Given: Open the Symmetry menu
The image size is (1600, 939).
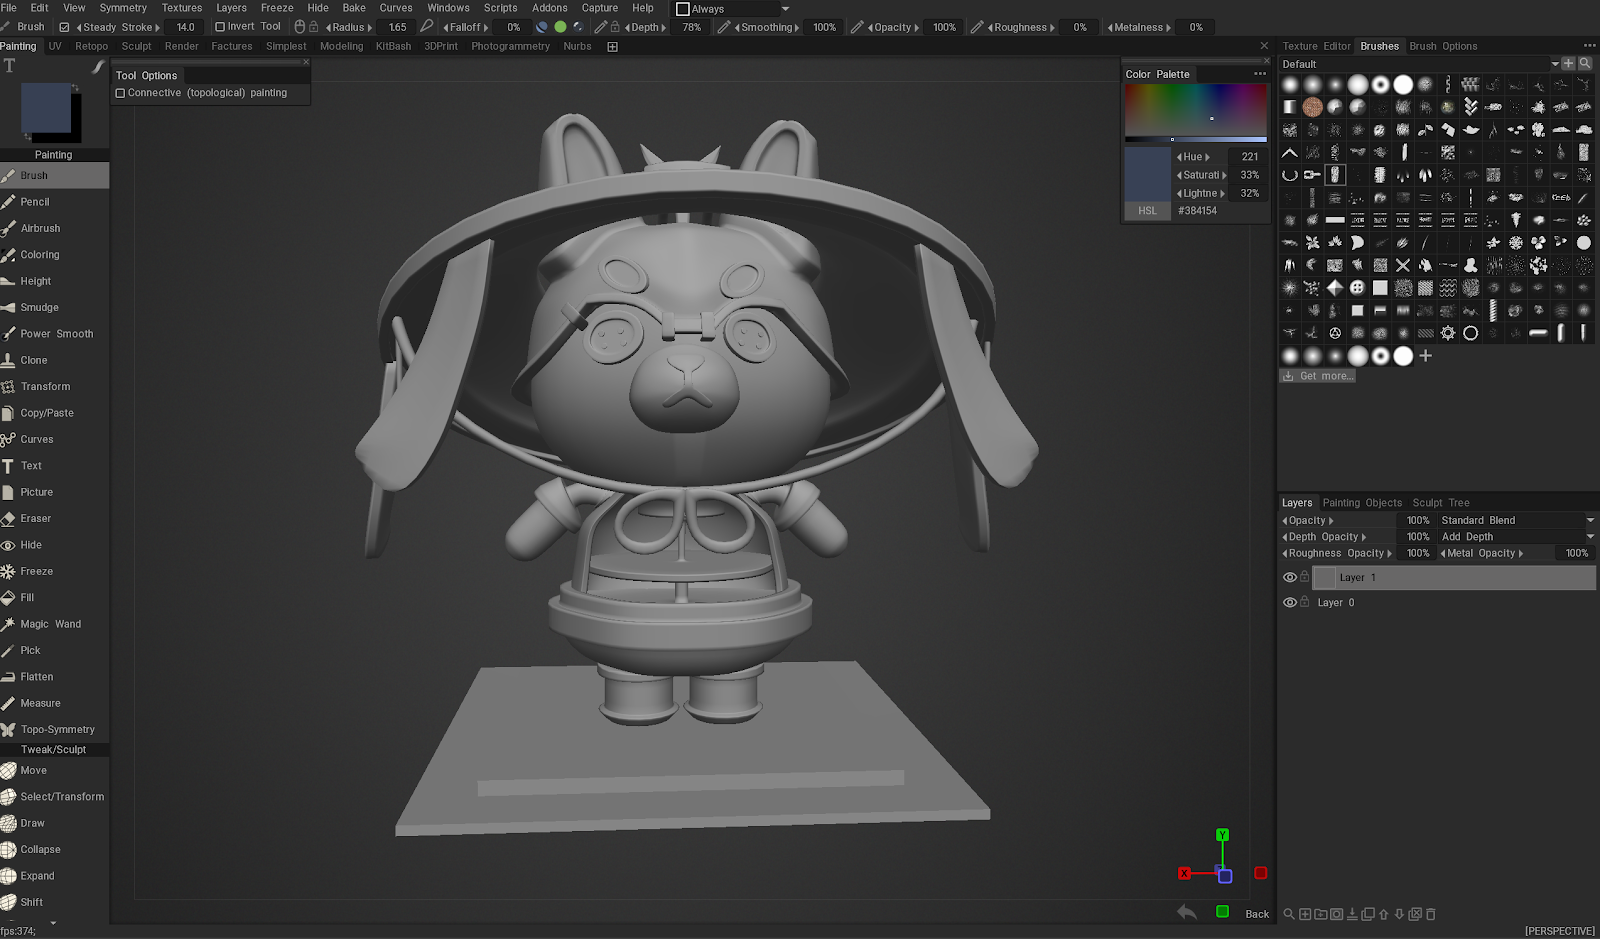Looking at the screenshot, I should (x=123, y=8).
